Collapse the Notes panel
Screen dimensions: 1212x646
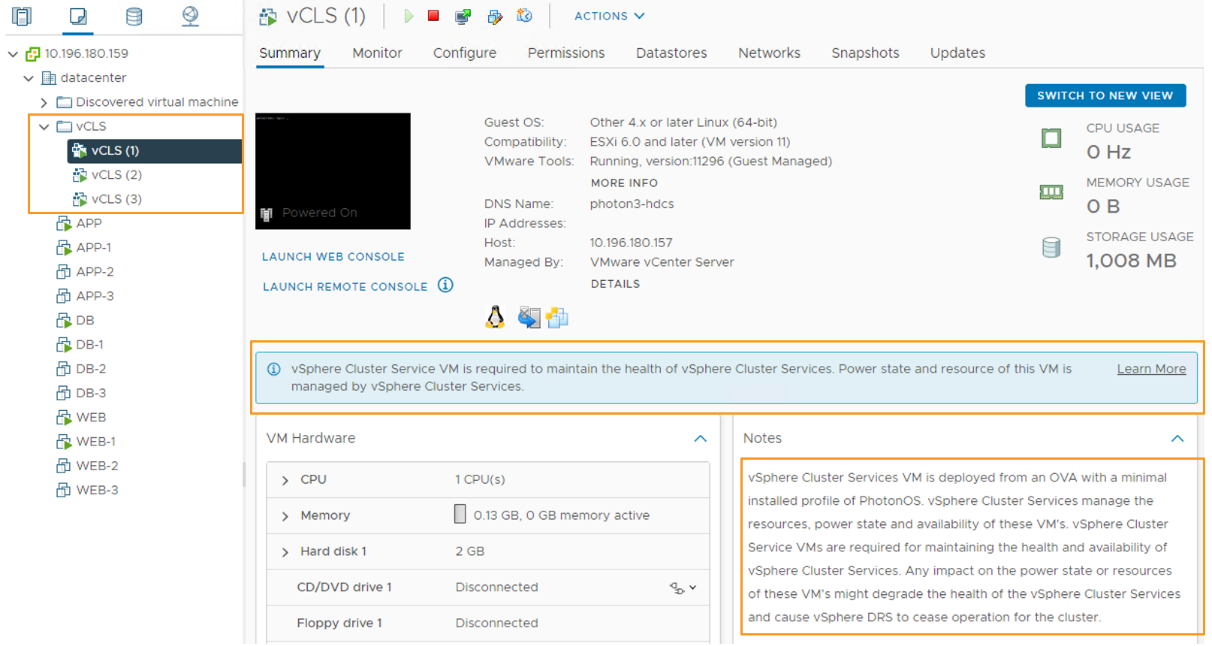(x=1177, y=438)
